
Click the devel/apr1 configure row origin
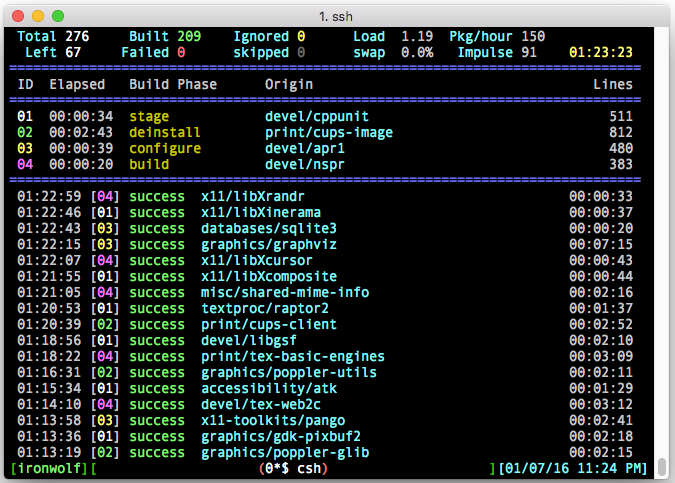click(300, 148)
